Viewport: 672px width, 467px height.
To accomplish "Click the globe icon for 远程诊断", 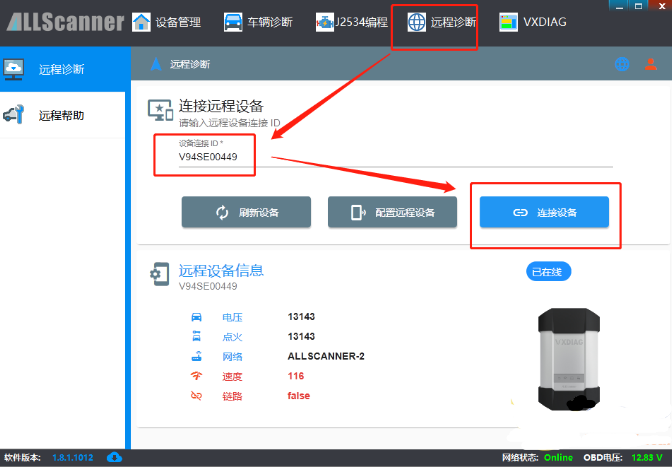I will point(417,22).
